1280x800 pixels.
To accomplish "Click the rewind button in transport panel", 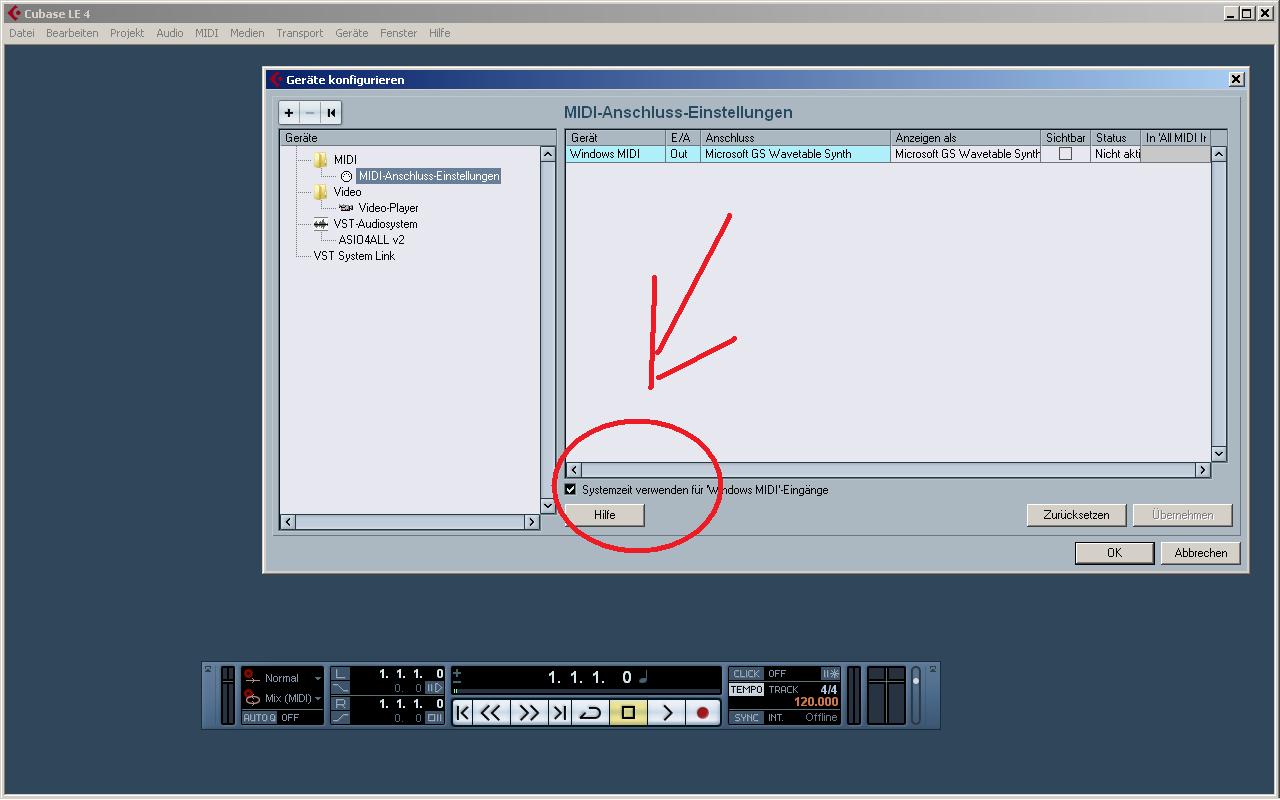I will coord(491,713).
